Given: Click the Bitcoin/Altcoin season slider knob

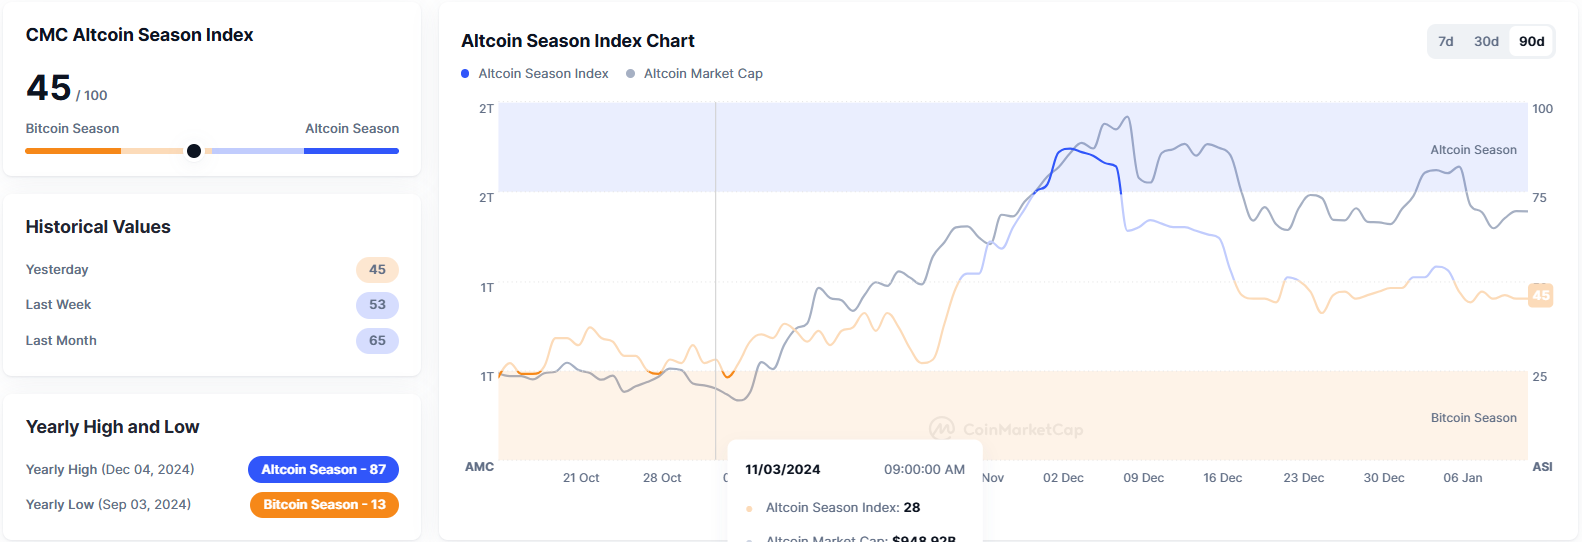Looking at the screenshot, I should (194, 151).
